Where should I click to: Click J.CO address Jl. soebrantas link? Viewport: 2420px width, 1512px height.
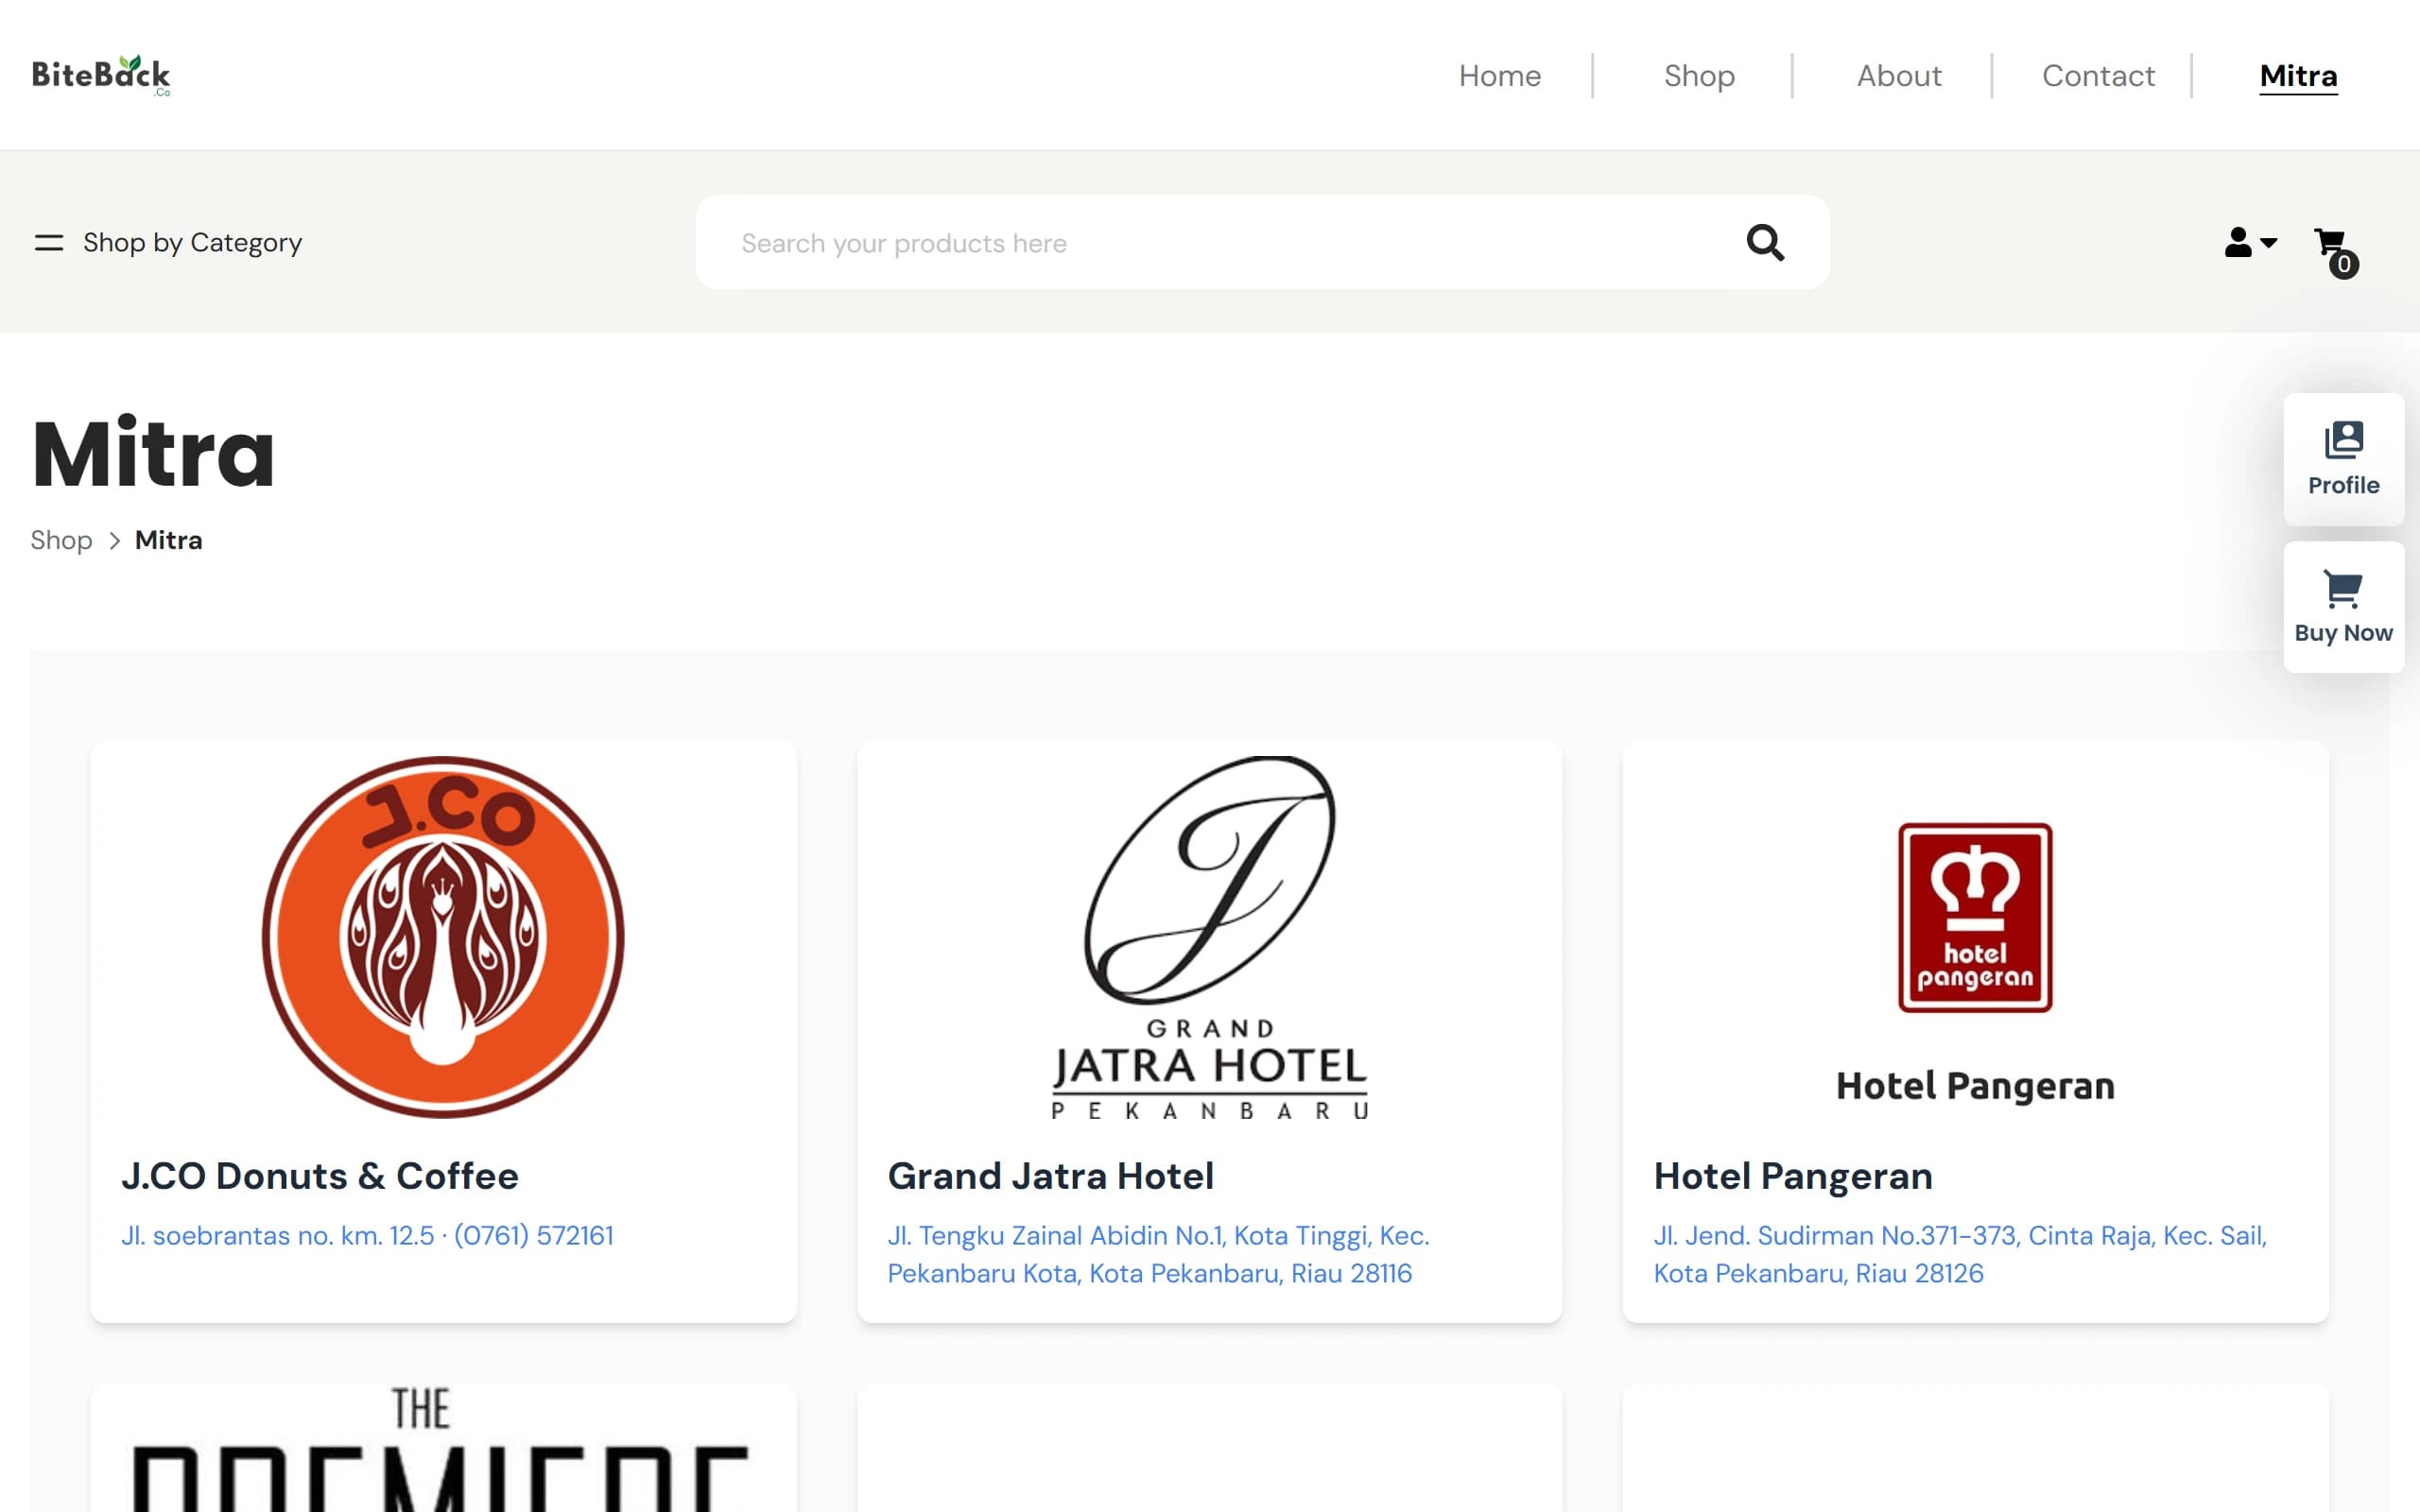click(x=367, y=1236)
